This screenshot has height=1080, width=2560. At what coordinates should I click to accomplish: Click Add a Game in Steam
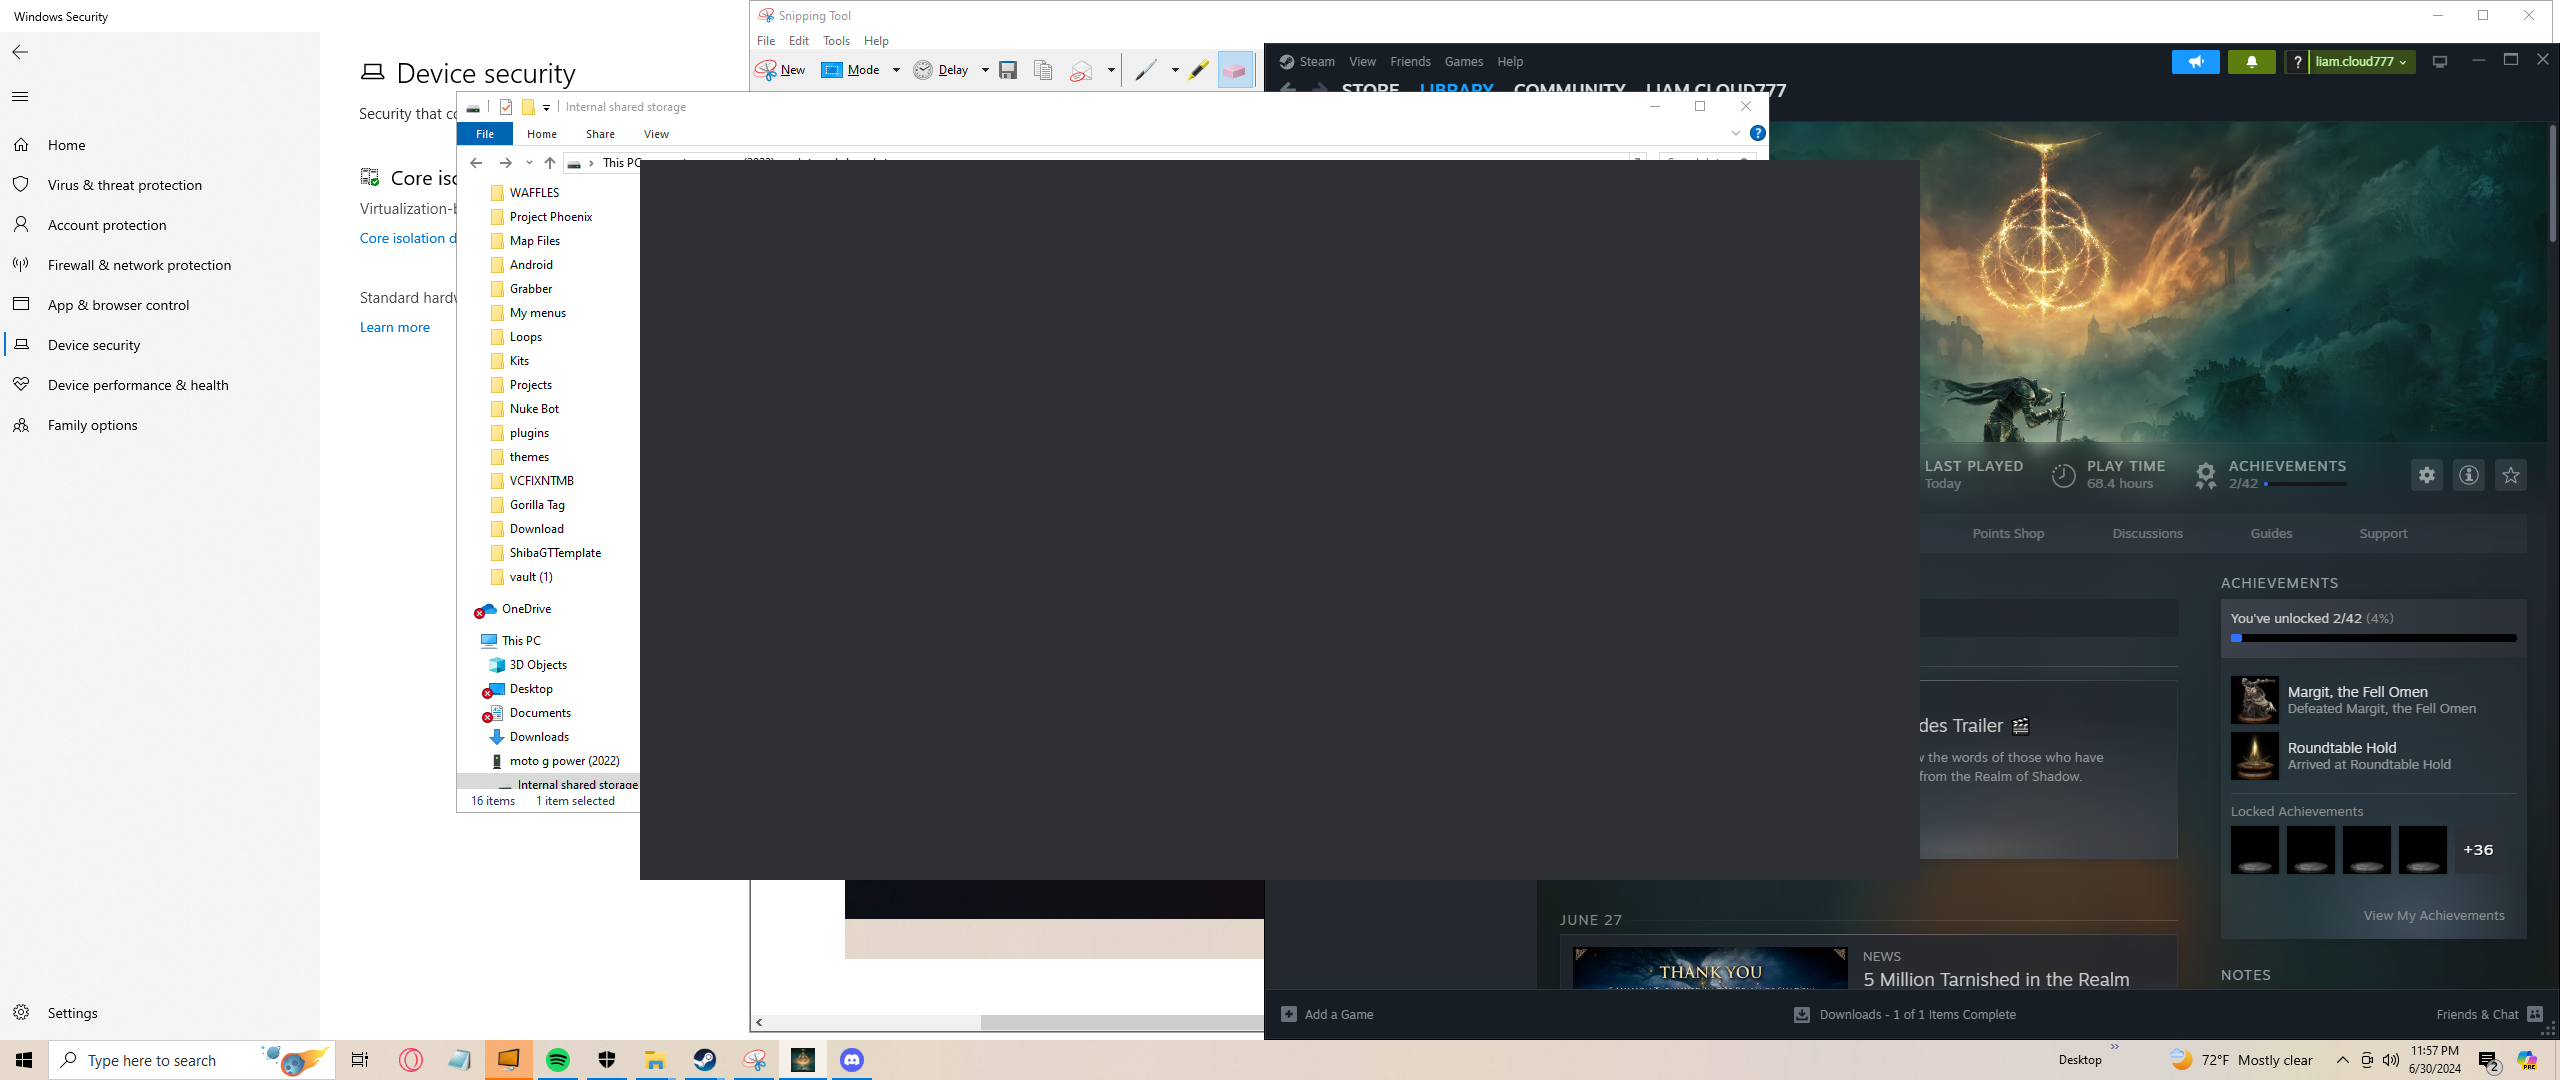coord(1327,1015)
